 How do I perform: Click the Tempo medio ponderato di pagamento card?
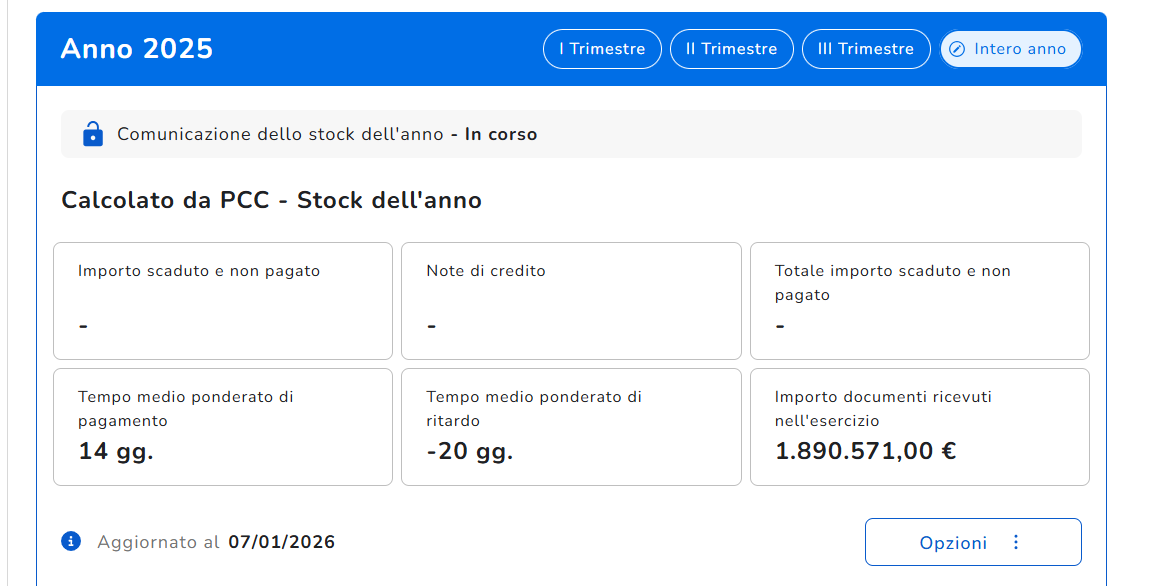[x=222, y=426]
